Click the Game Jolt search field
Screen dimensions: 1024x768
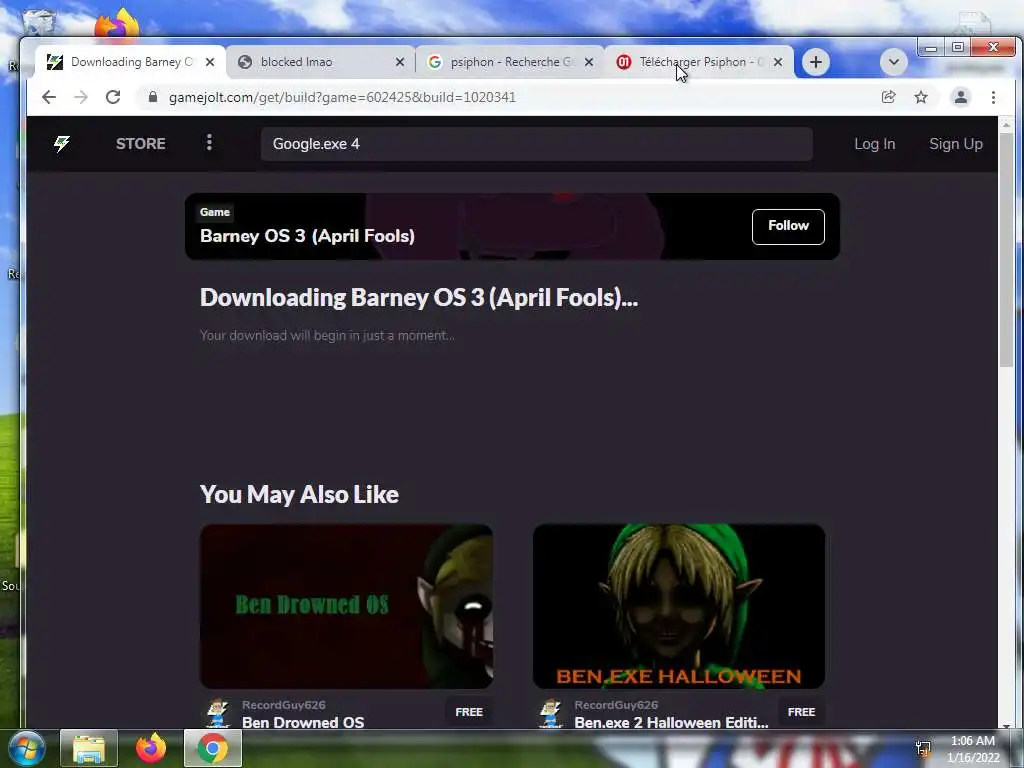coord(537,144)
